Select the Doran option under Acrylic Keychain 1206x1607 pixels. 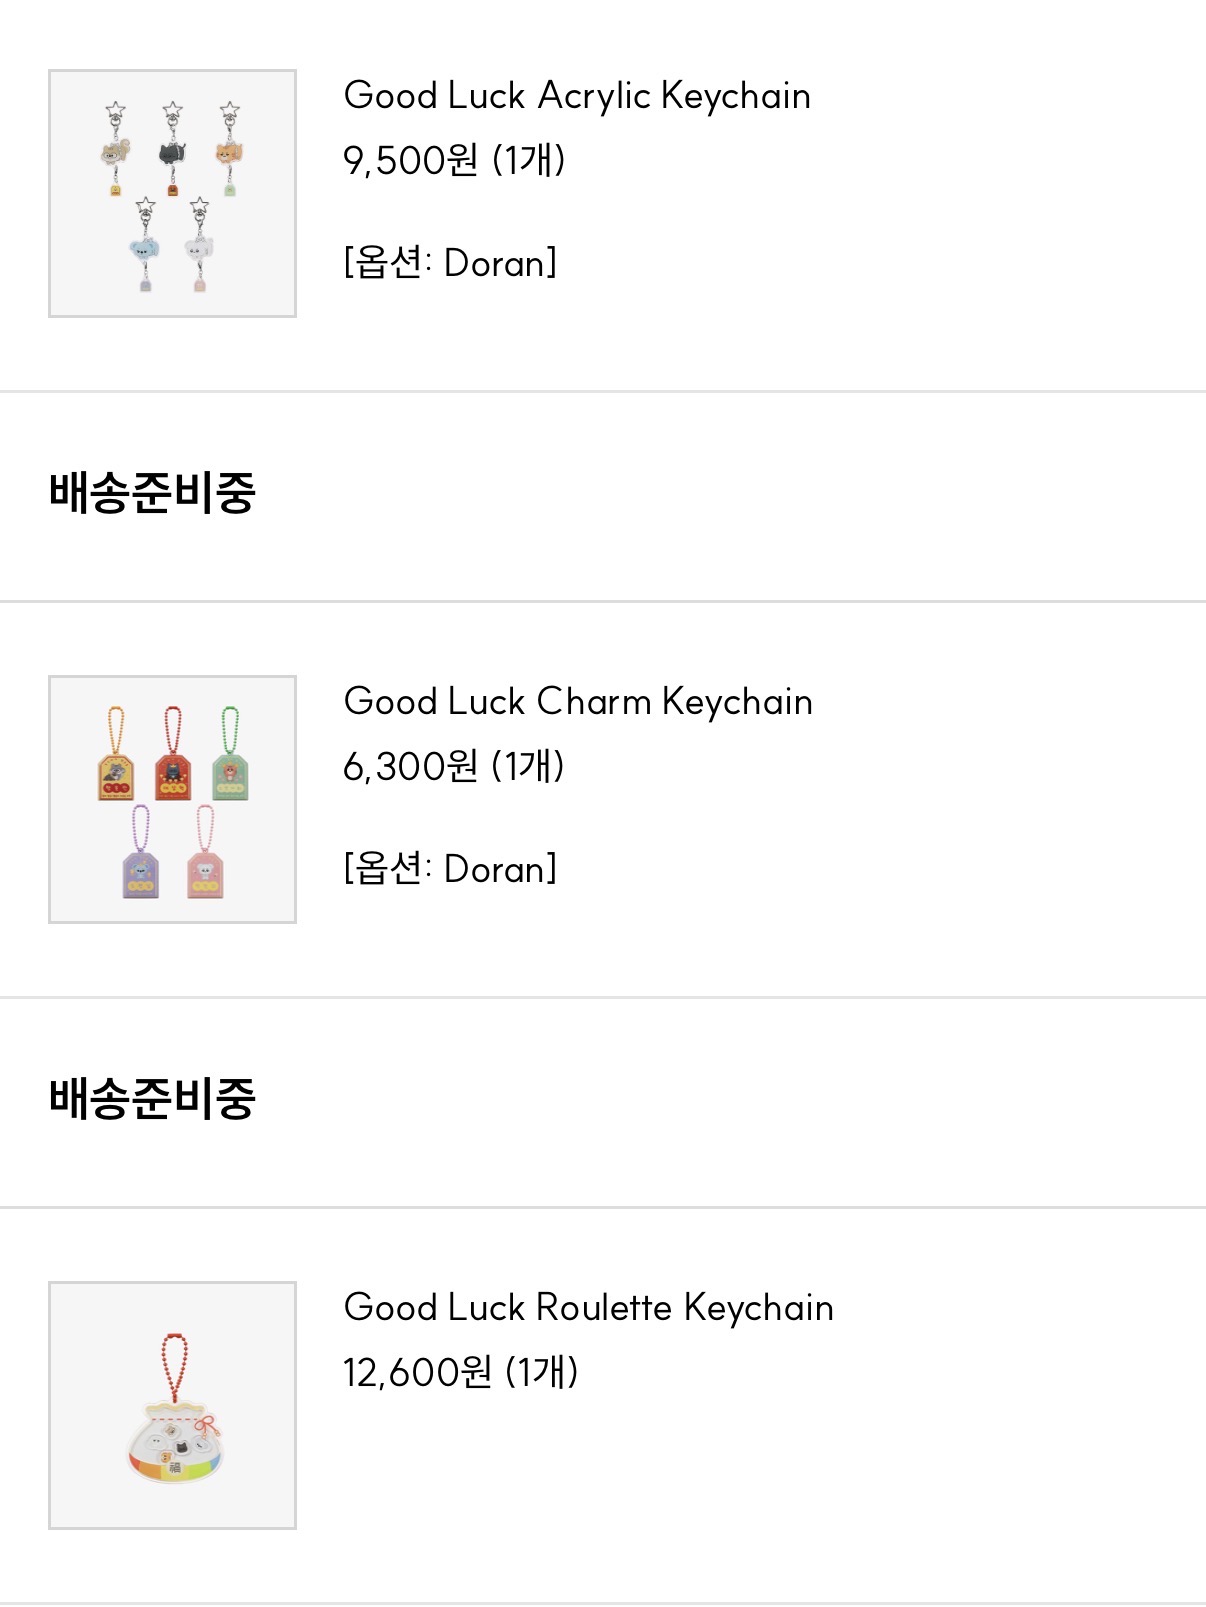coord(450,263)
